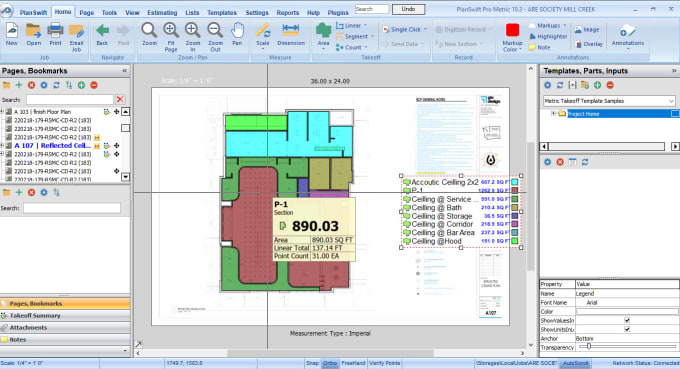
Task: Open the Lists ribbon tab
Action: pyautogui.click(x=192, y=13)
